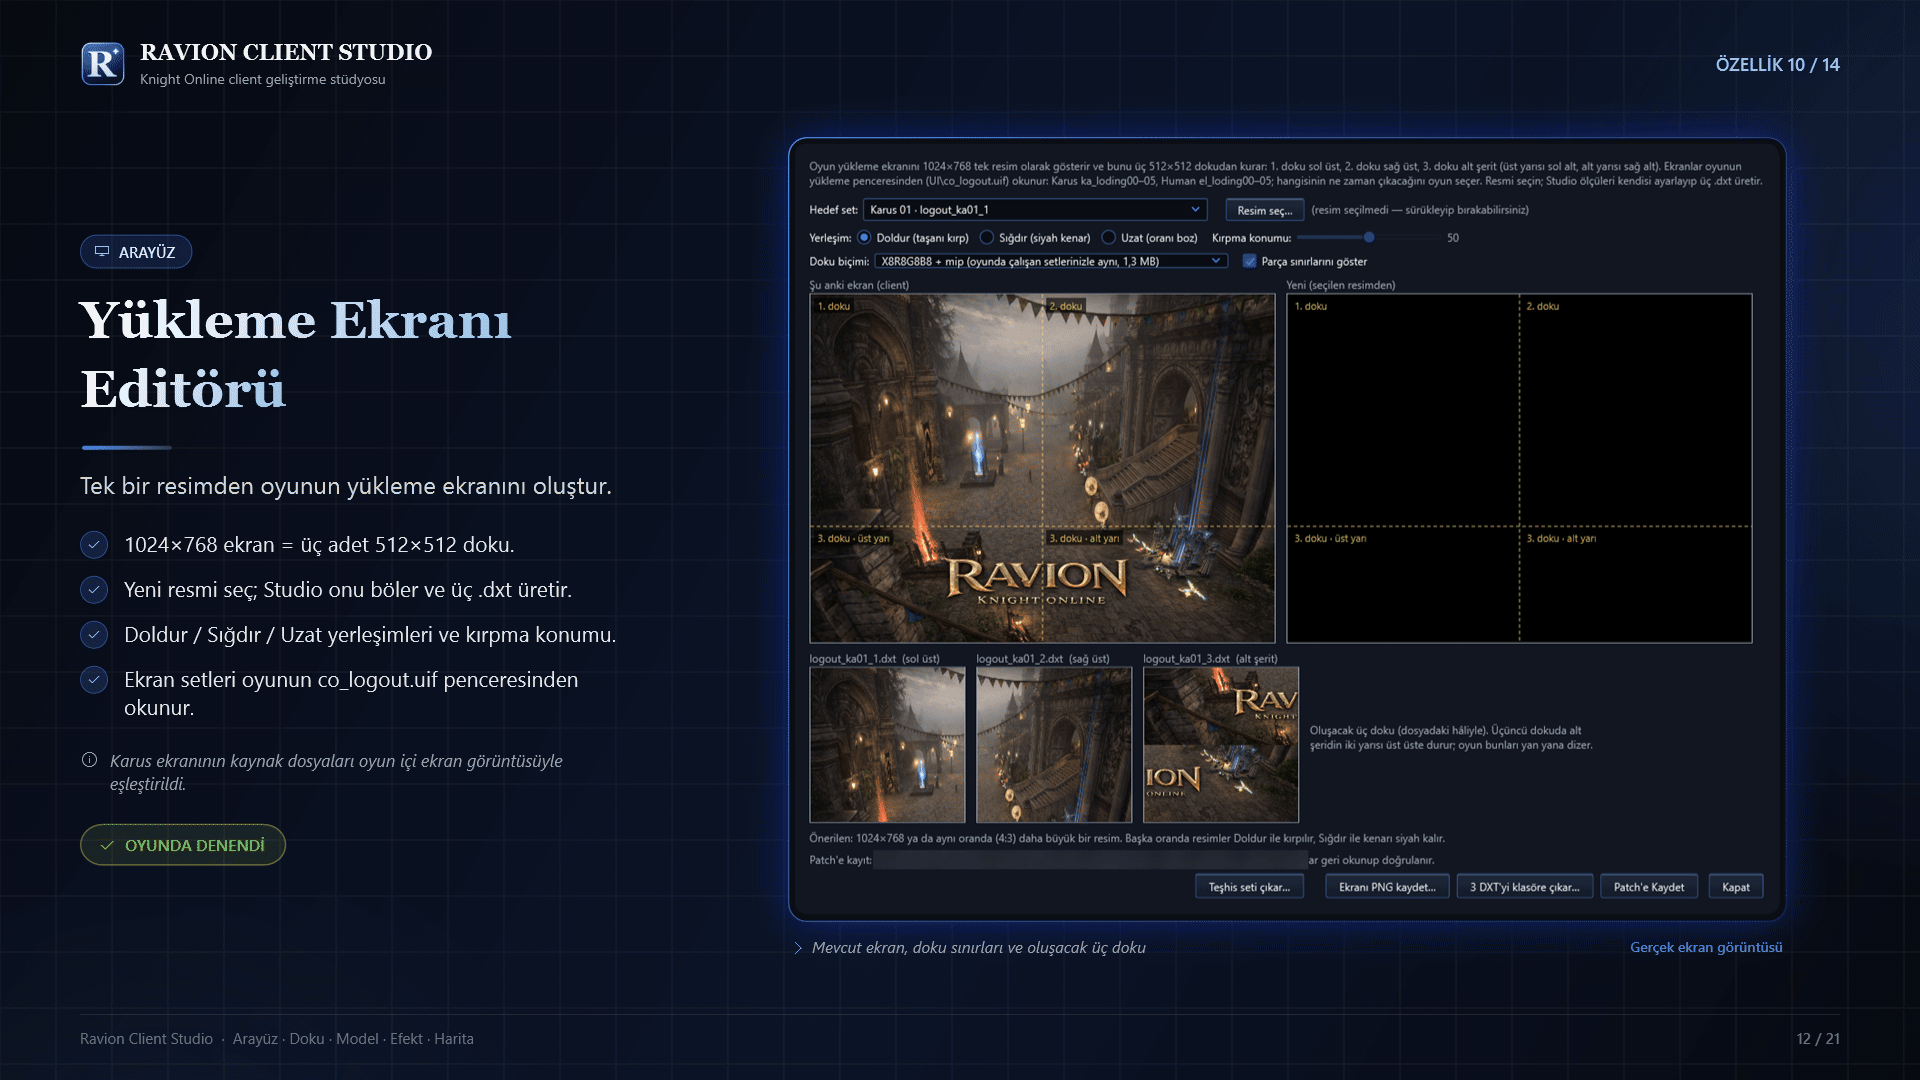Select the Sığdır (siyah kenar) radio option

[x=987, y=238]
